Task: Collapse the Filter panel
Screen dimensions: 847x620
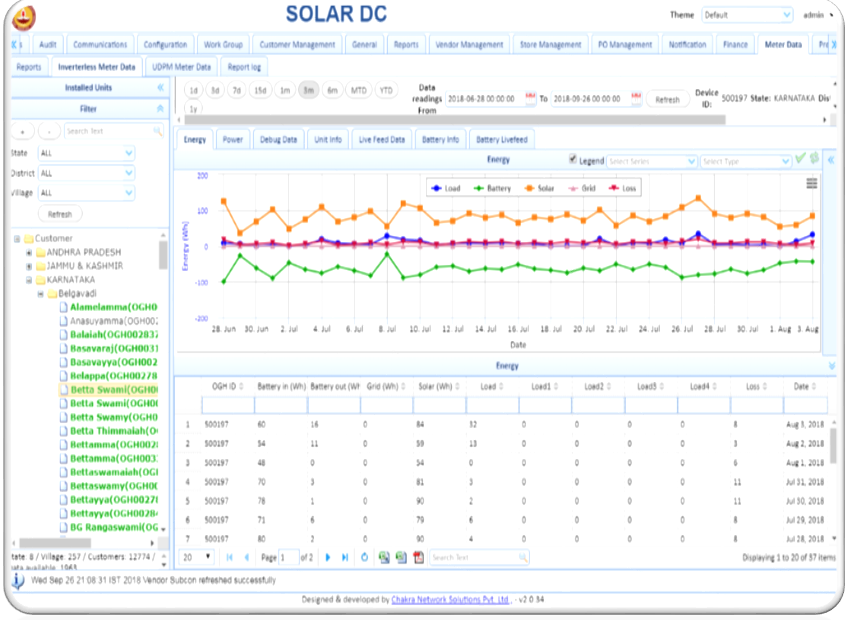Action: click(x=160, y=109)
